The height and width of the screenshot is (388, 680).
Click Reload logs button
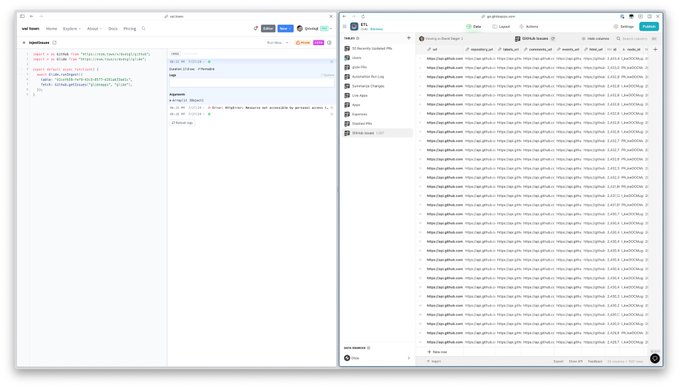pos(182,123)
